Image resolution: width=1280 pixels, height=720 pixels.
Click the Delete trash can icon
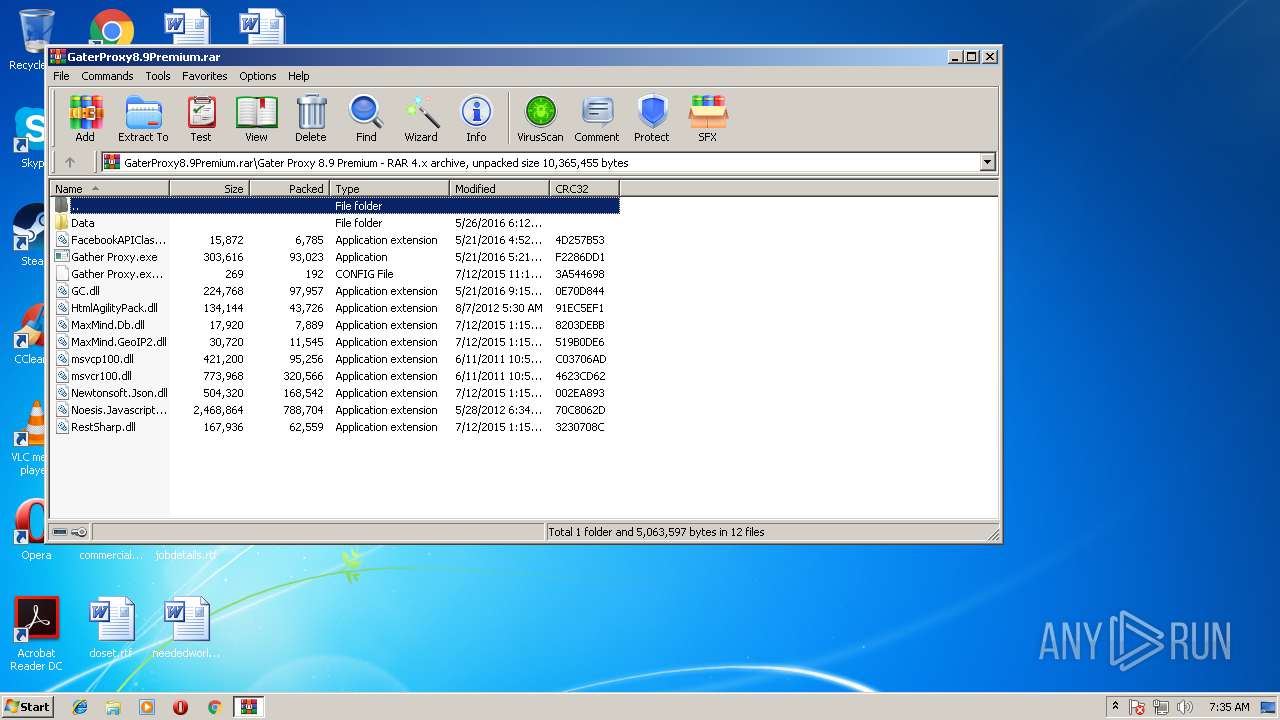pyautogui.click(x=311, y=119)
